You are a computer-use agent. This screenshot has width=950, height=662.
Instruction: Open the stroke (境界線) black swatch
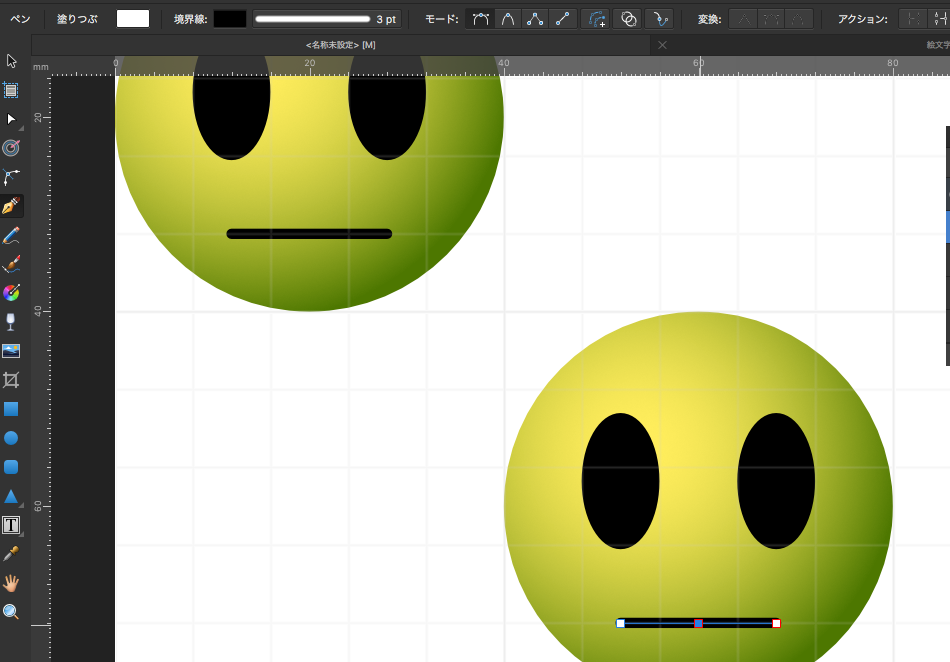(x=230, y=19)
